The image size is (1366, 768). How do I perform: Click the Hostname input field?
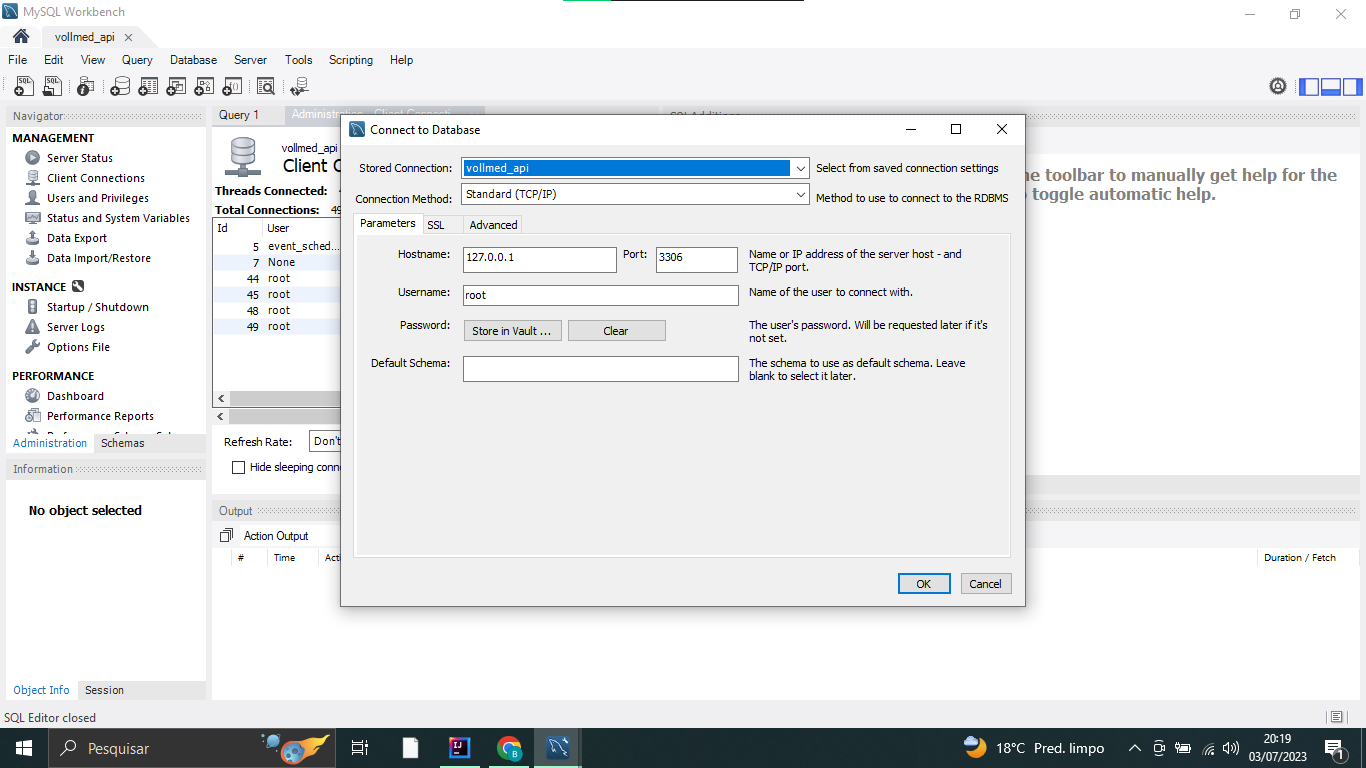pyautogui.click(x=540, y=260)
